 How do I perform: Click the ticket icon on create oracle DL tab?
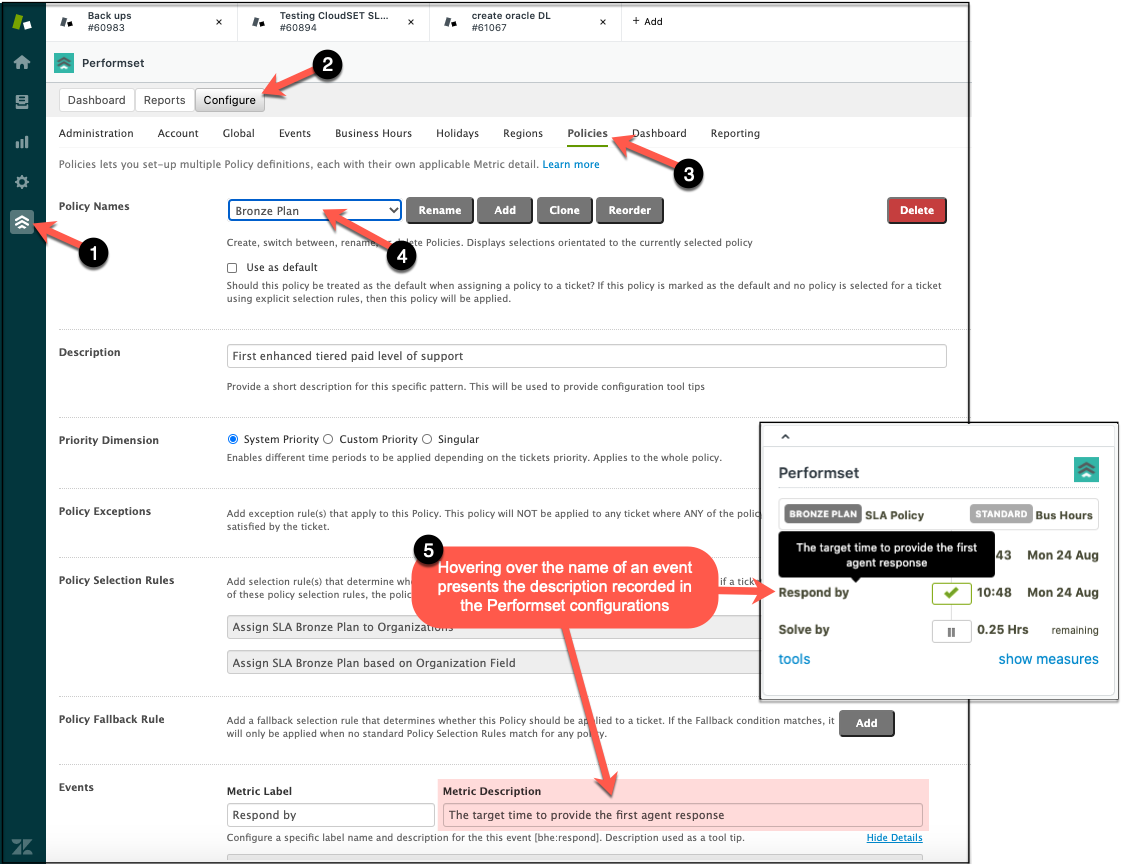(451, 22)
